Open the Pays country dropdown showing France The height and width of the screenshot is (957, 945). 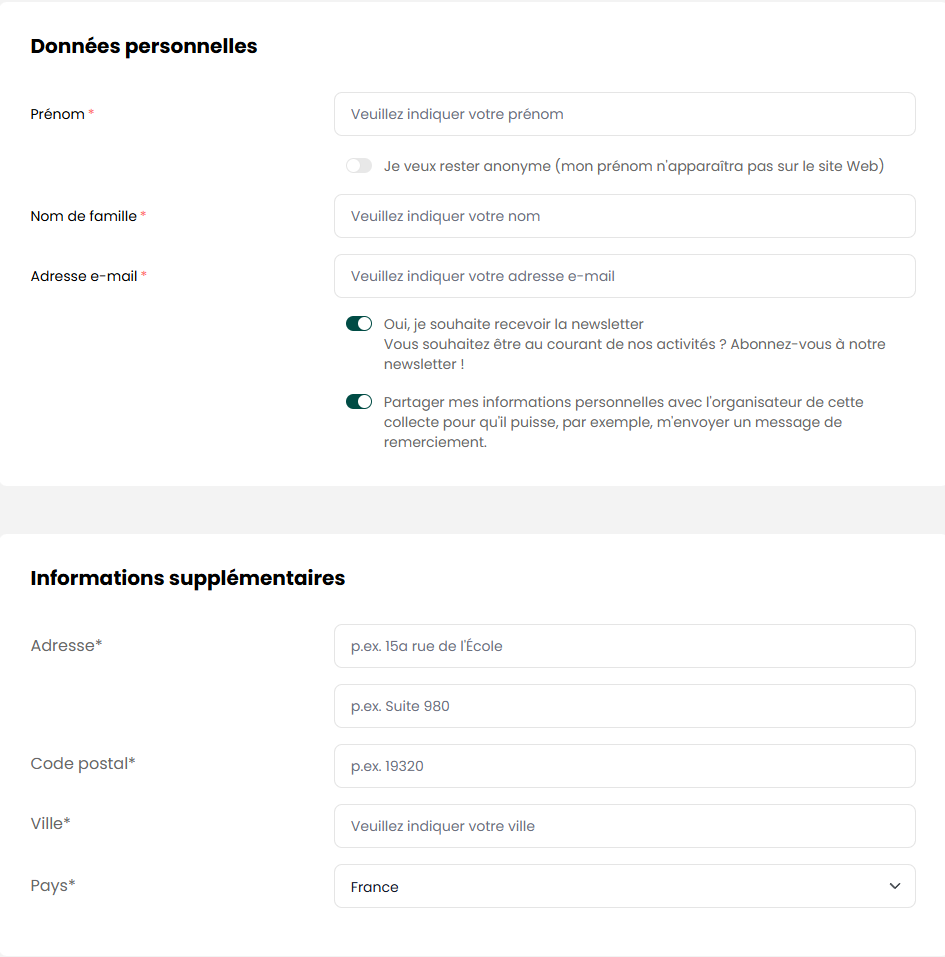click(x=610, y=886)
